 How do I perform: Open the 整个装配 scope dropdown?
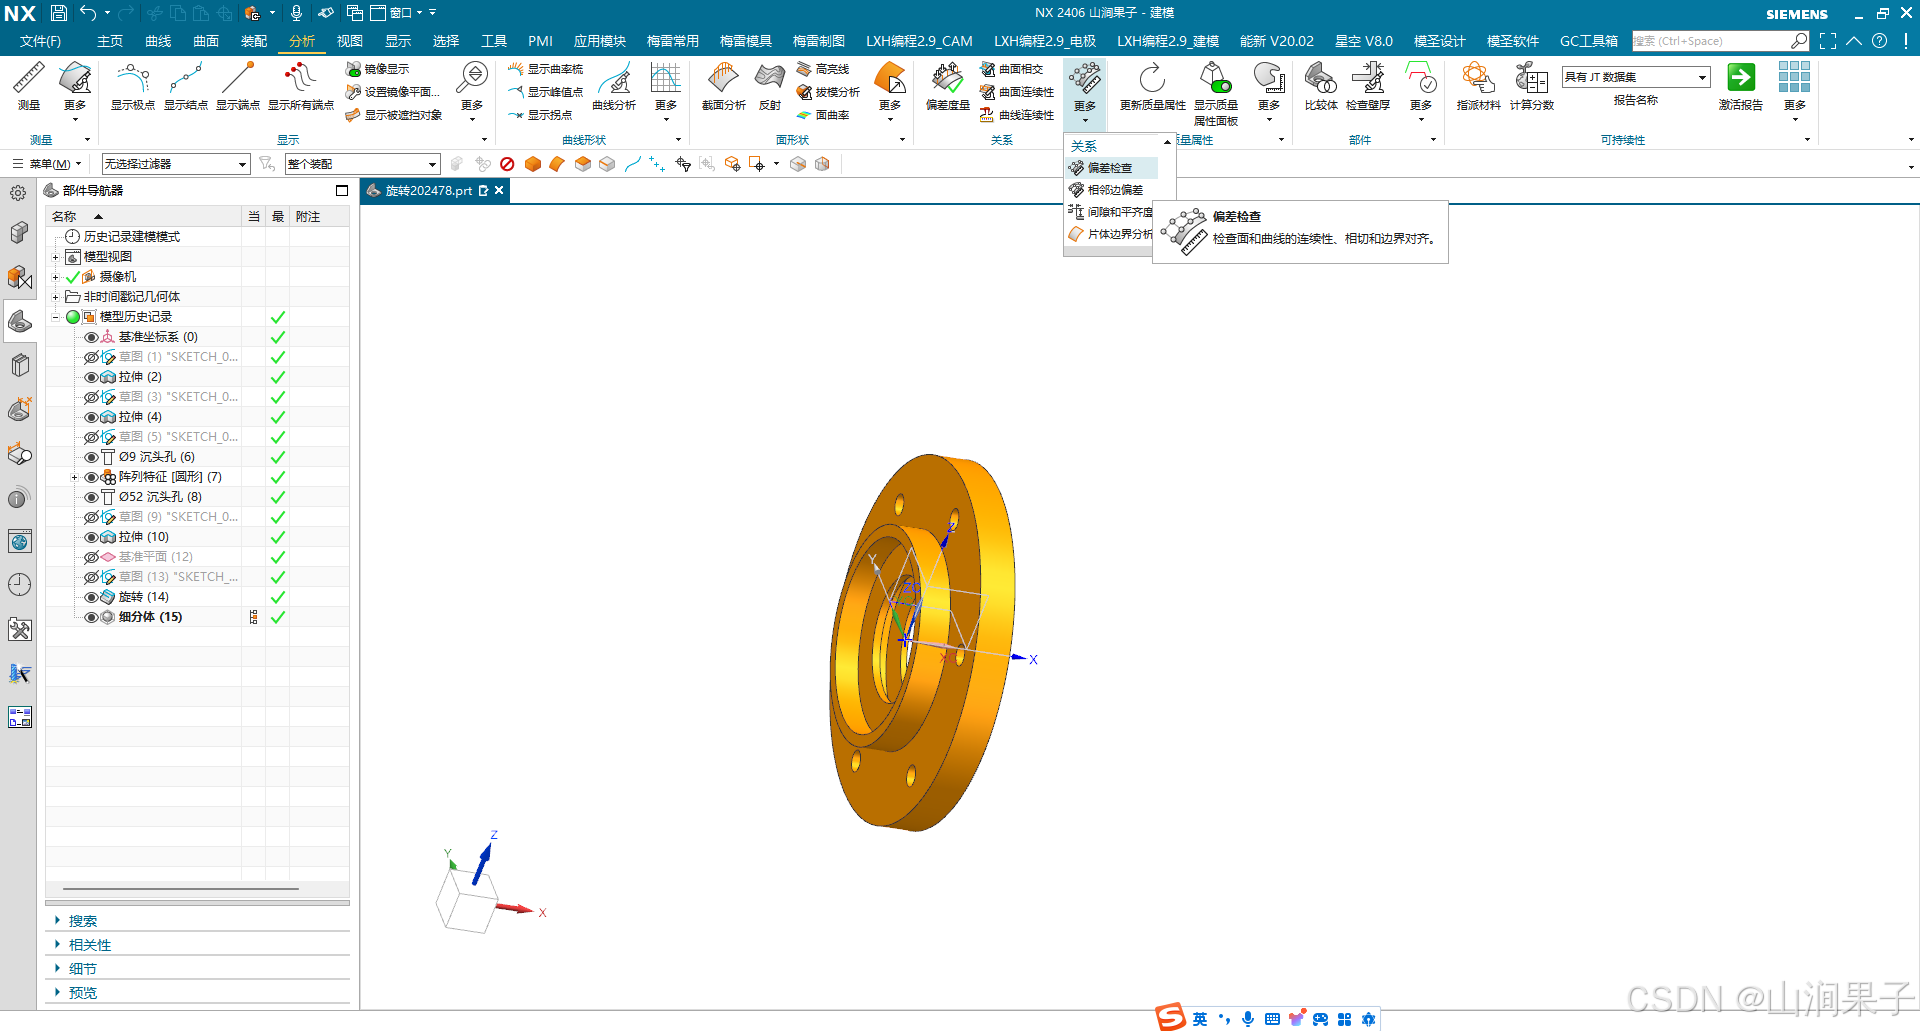[362, 164]
